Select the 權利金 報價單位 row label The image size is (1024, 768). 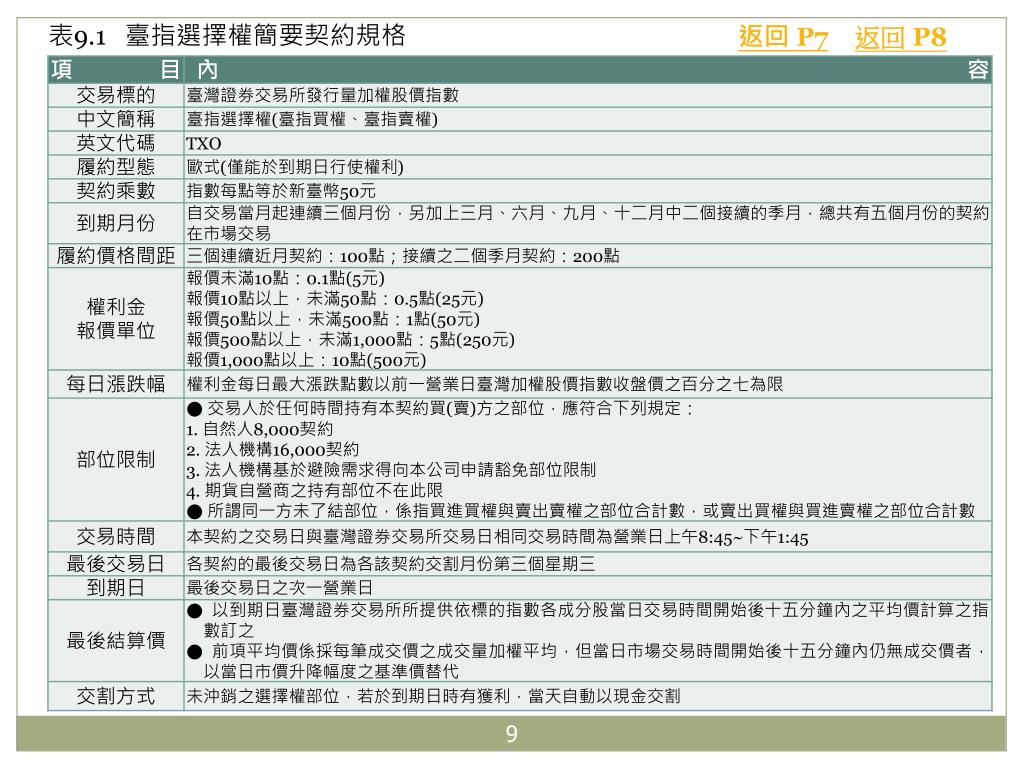[x=116, y=318]
